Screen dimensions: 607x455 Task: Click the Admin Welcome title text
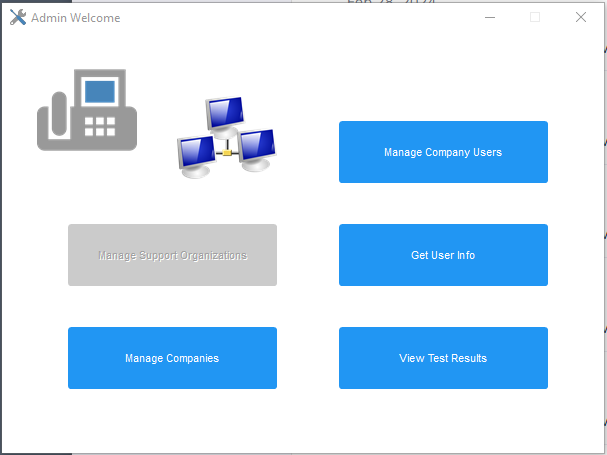(75, 18)
